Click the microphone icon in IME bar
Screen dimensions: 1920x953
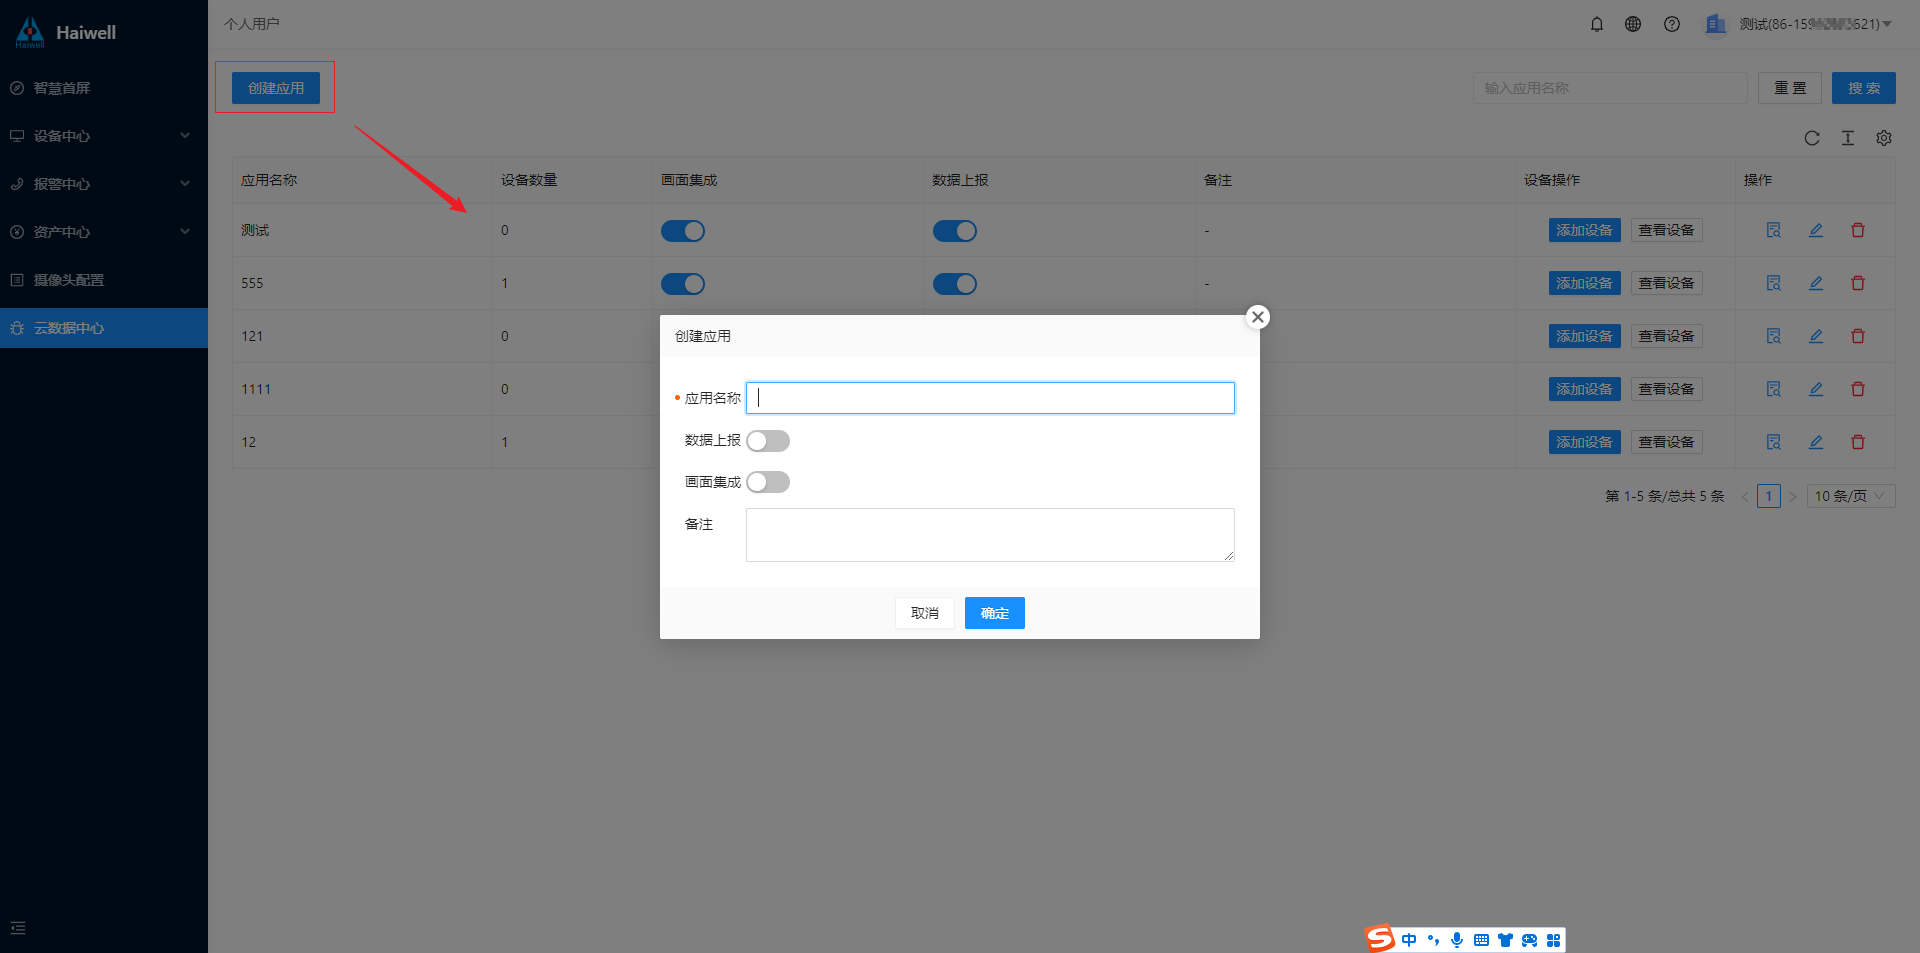1457,940
